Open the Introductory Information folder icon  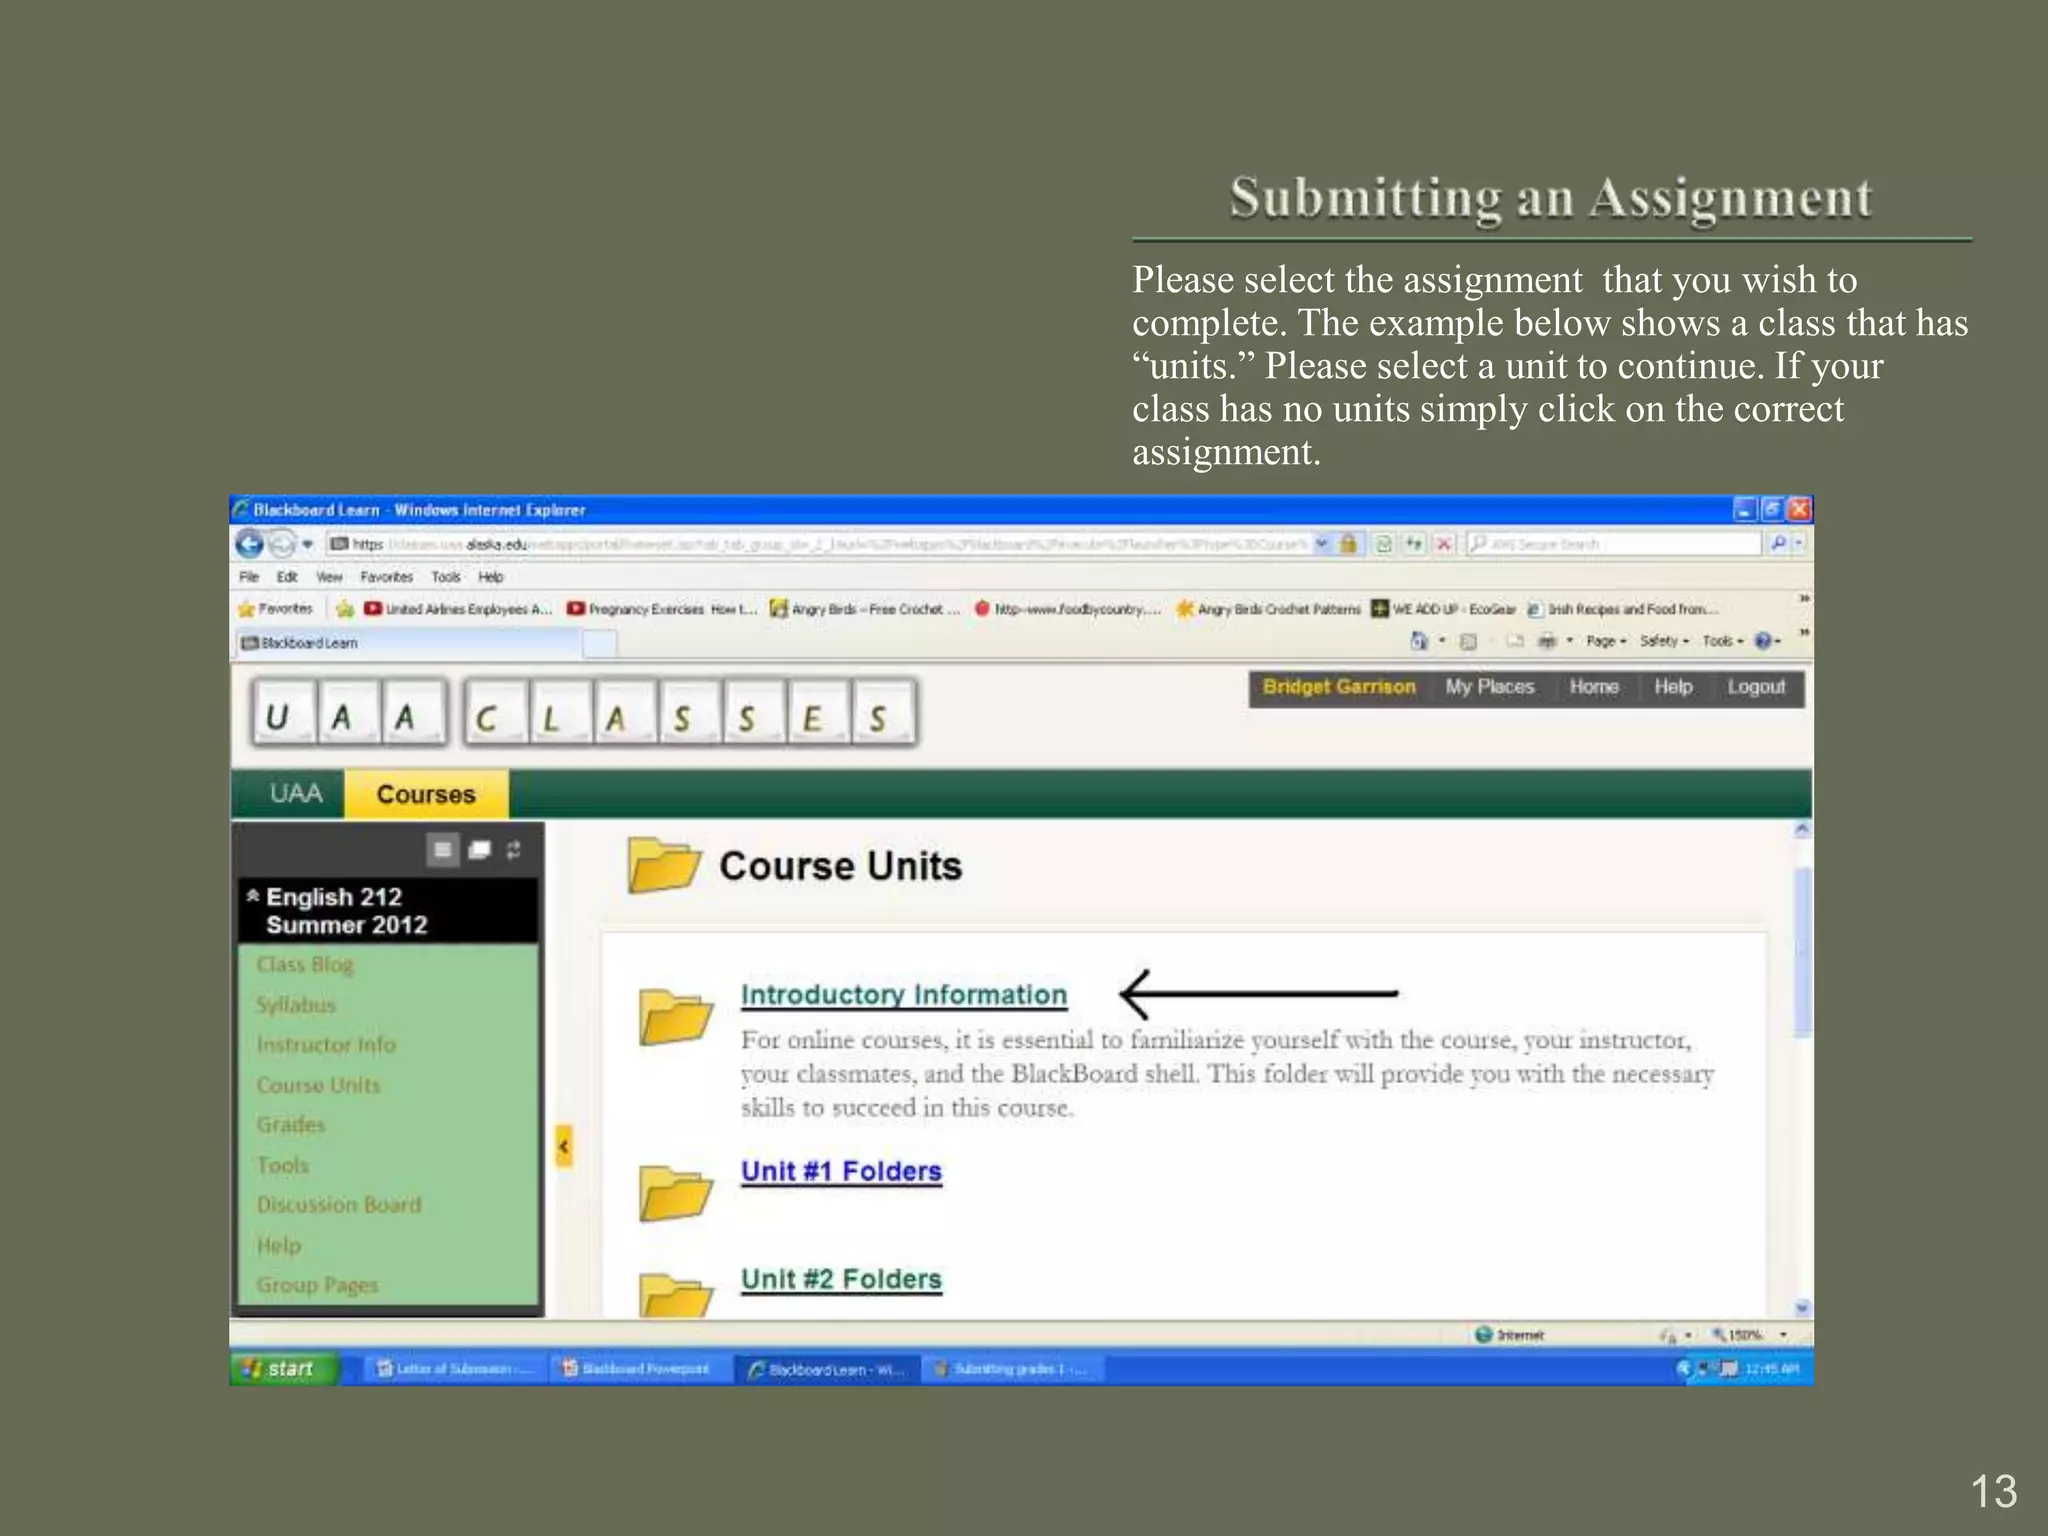point(675,1017)
